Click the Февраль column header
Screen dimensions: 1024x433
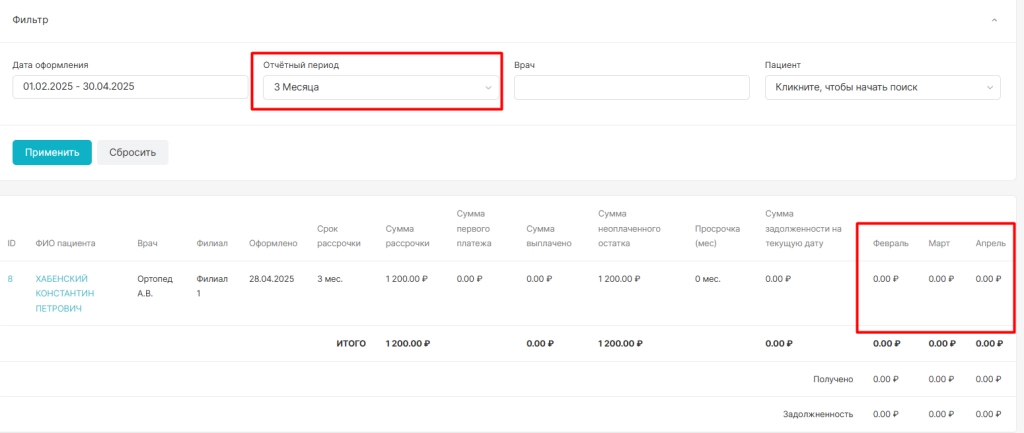(891, 243)
